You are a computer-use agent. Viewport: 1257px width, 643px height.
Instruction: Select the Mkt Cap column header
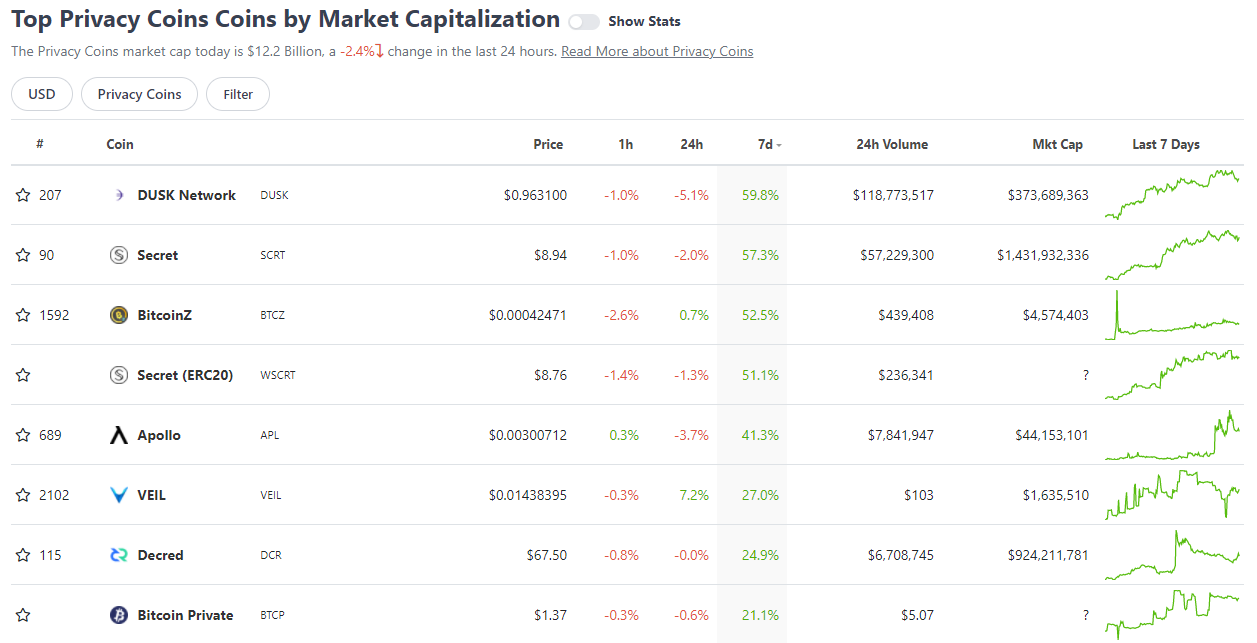point(1058,144)
